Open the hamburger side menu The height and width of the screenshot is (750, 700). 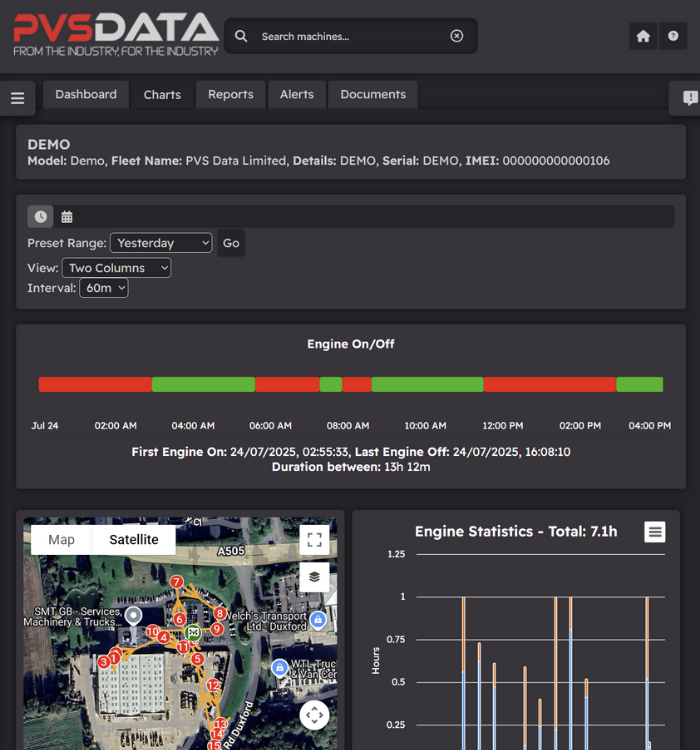click(x=18, y=98)
